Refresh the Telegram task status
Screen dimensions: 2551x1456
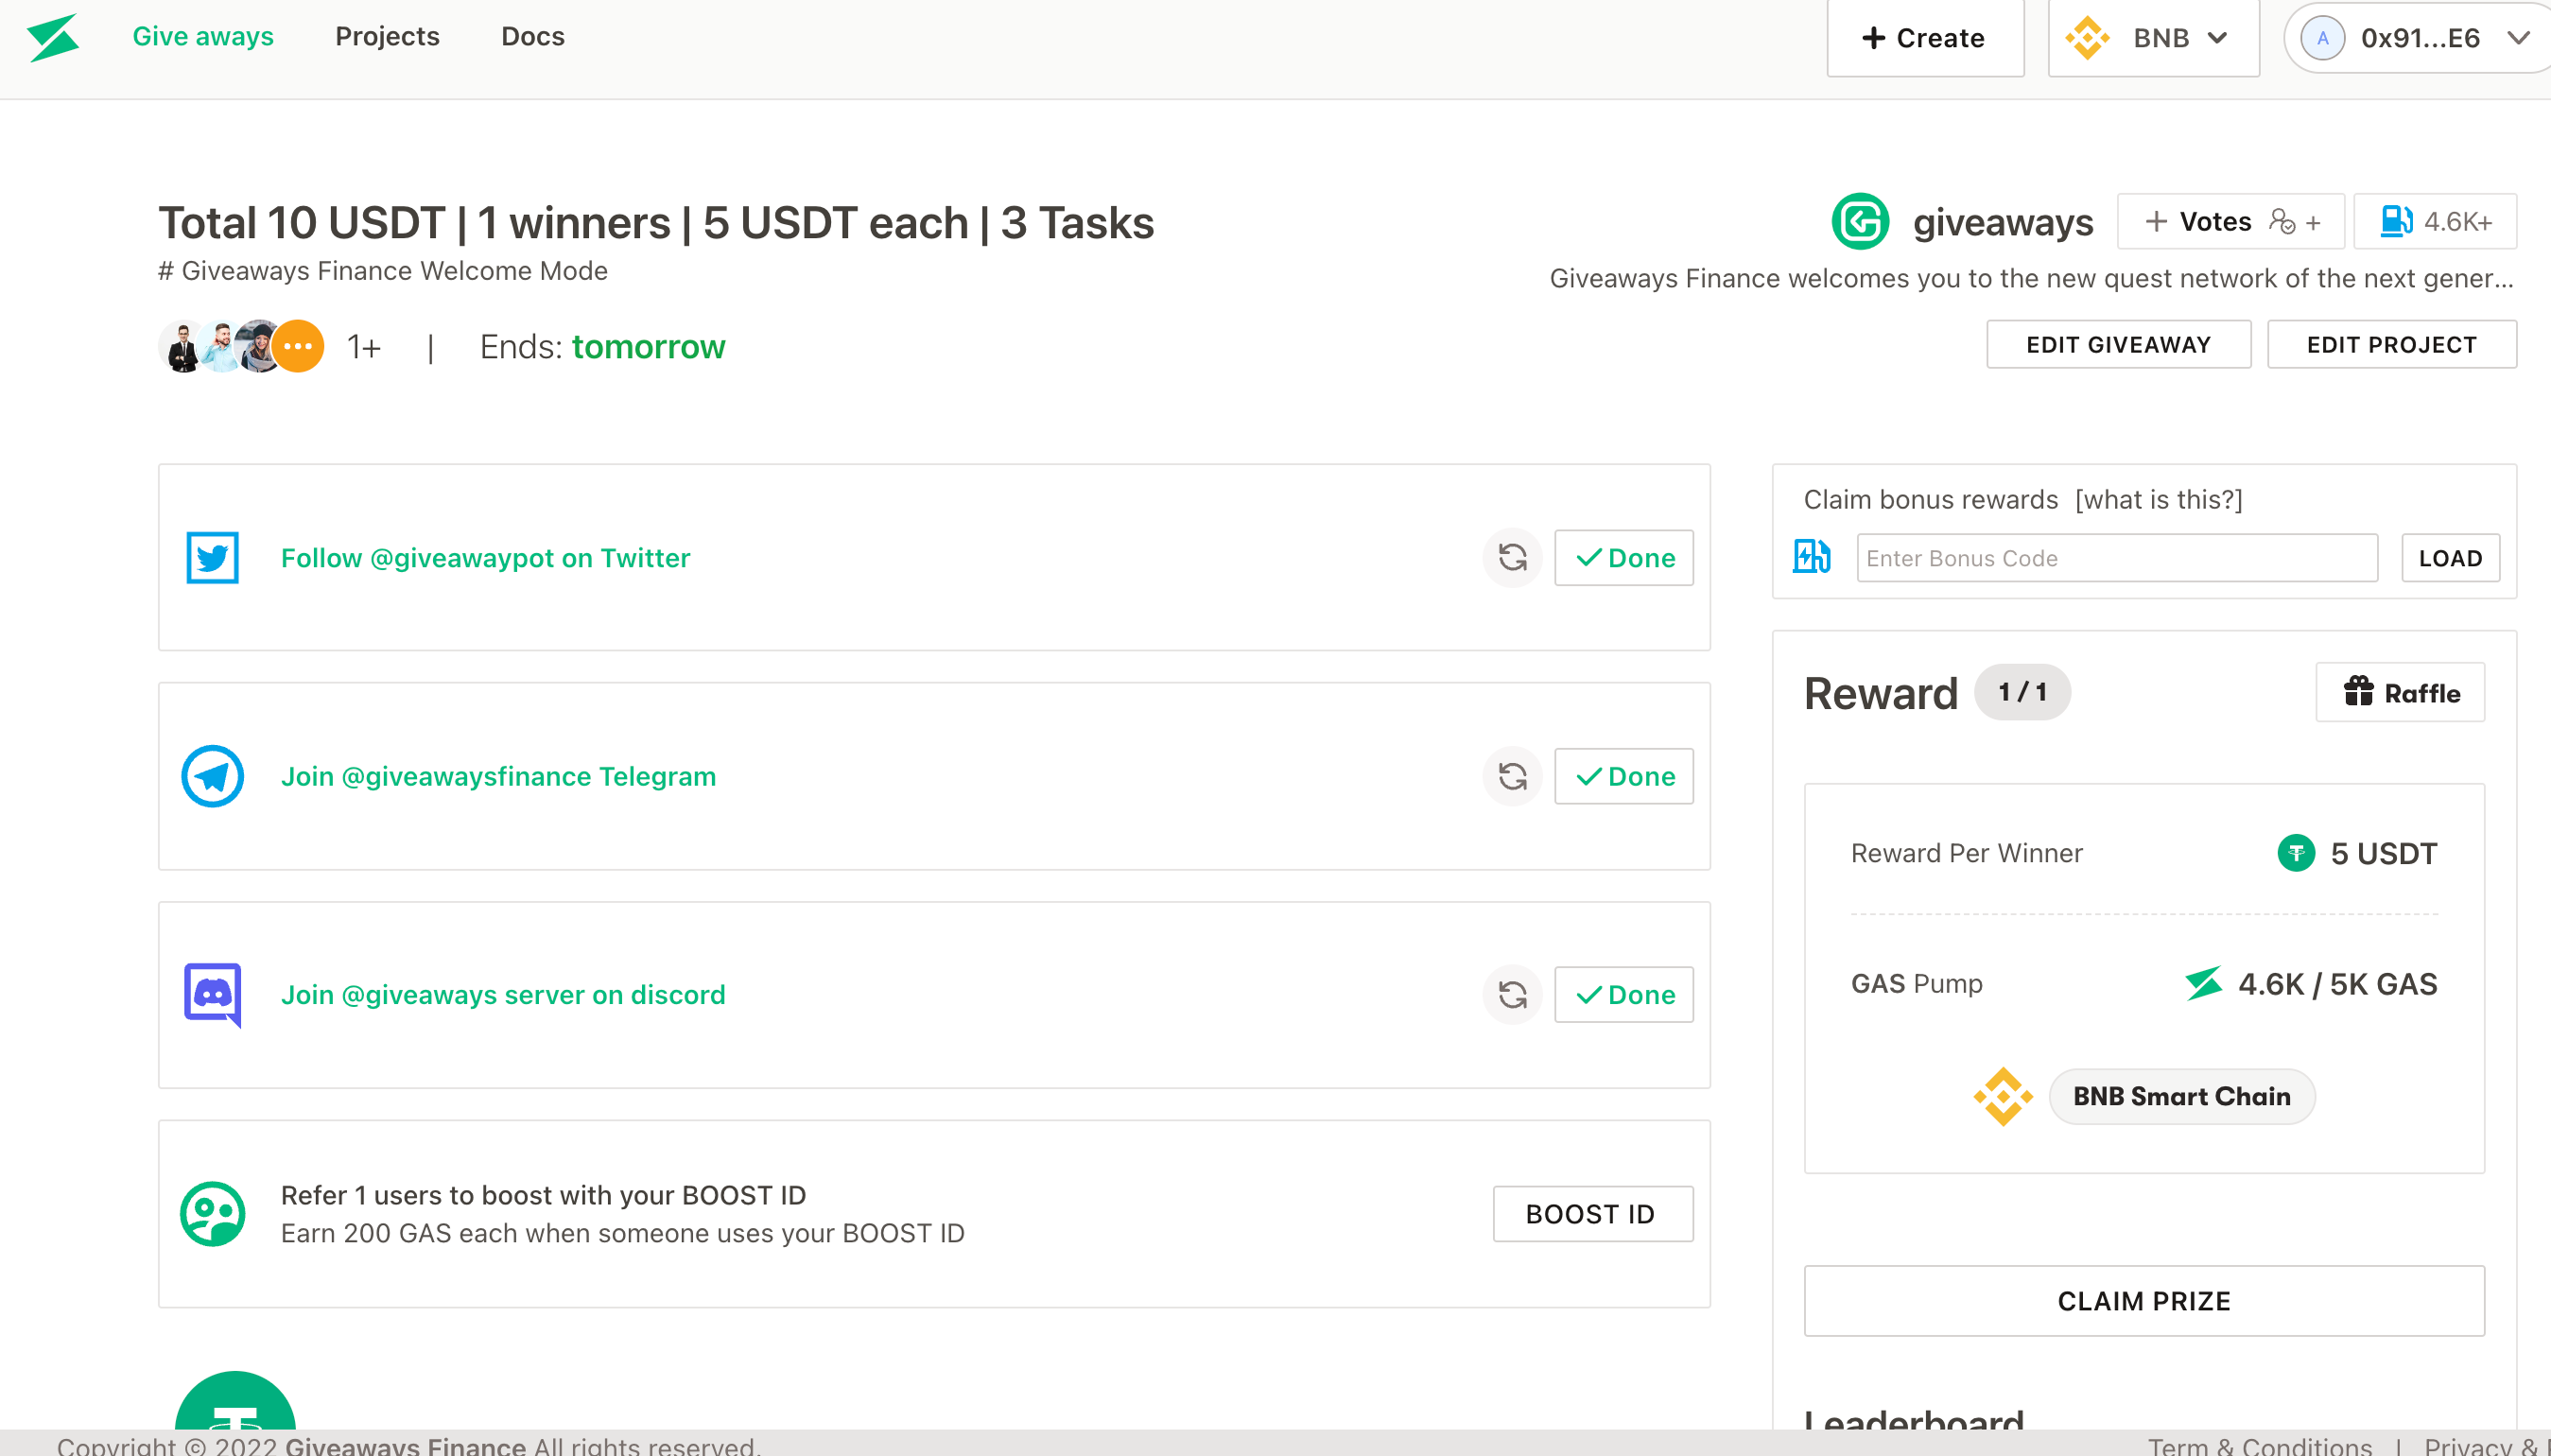(1513, 776)
